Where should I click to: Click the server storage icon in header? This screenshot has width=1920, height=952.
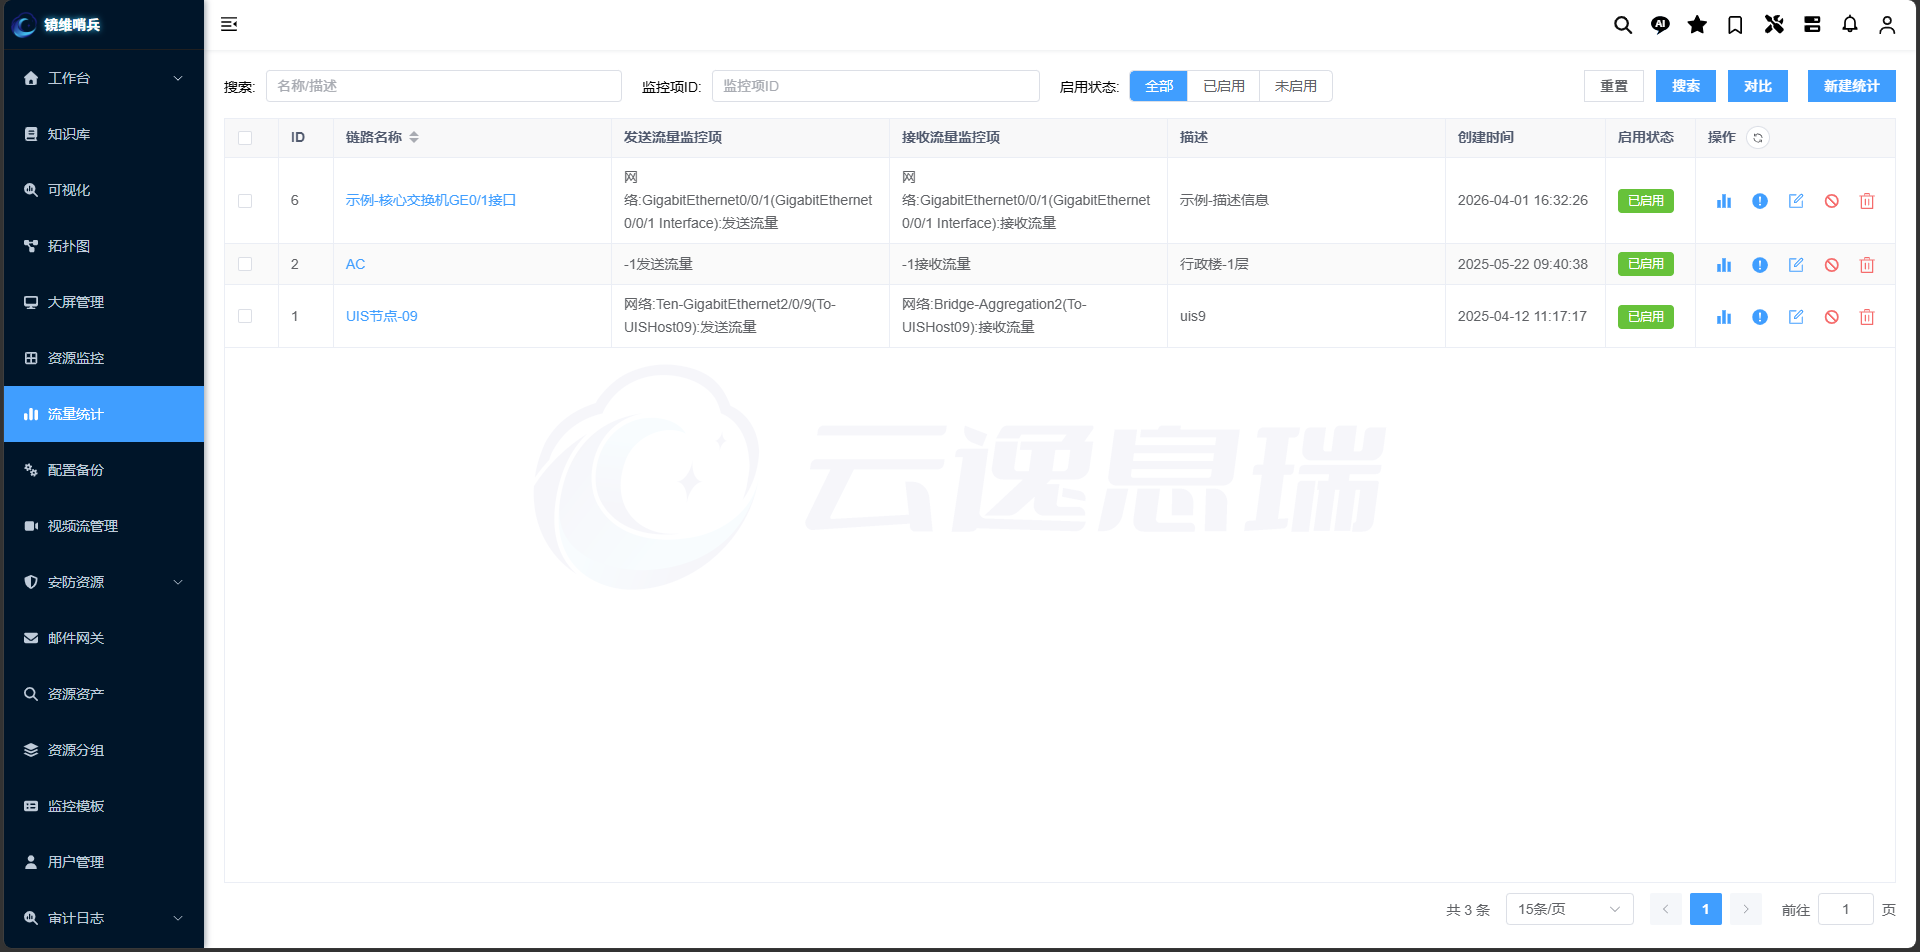coord(1812,25)
